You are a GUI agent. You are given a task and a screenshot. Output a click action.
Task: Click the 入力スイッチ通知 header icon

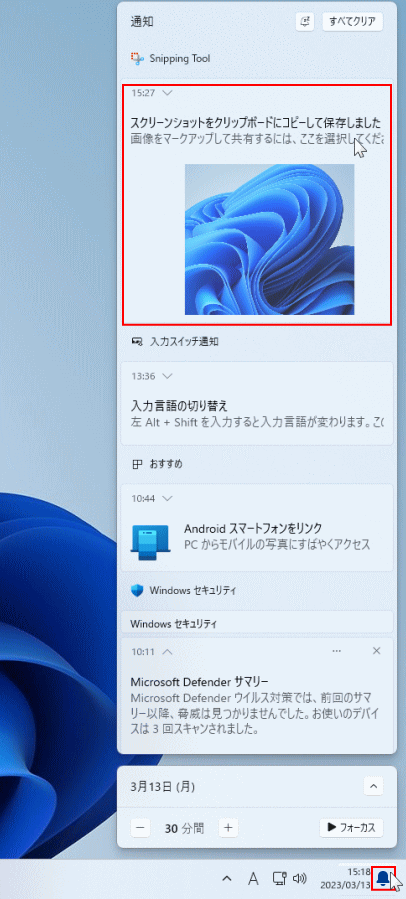coord(136,342)
